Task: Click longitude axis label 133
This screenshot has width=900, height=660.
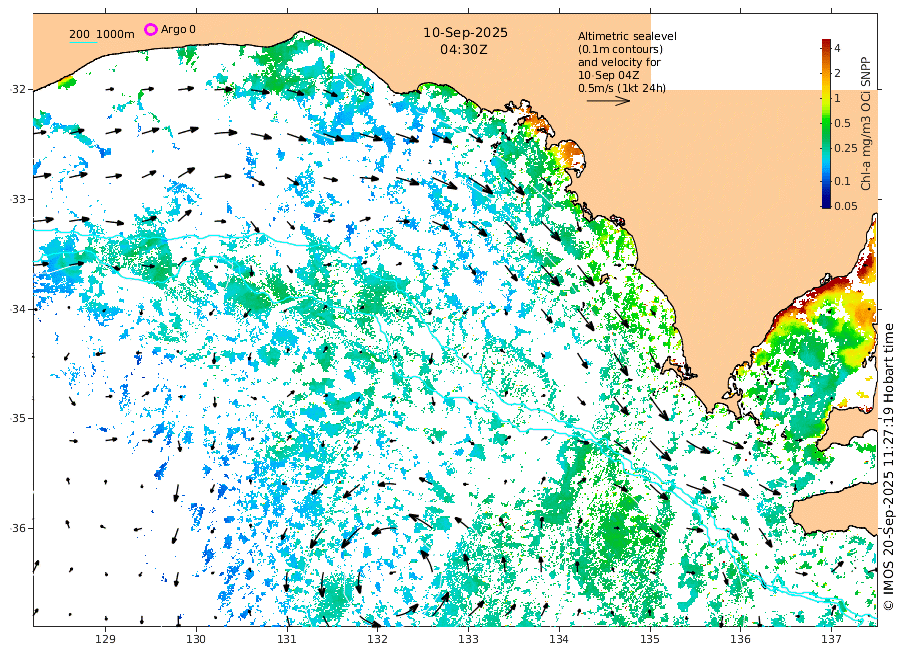Action: (x=468, y=639)
